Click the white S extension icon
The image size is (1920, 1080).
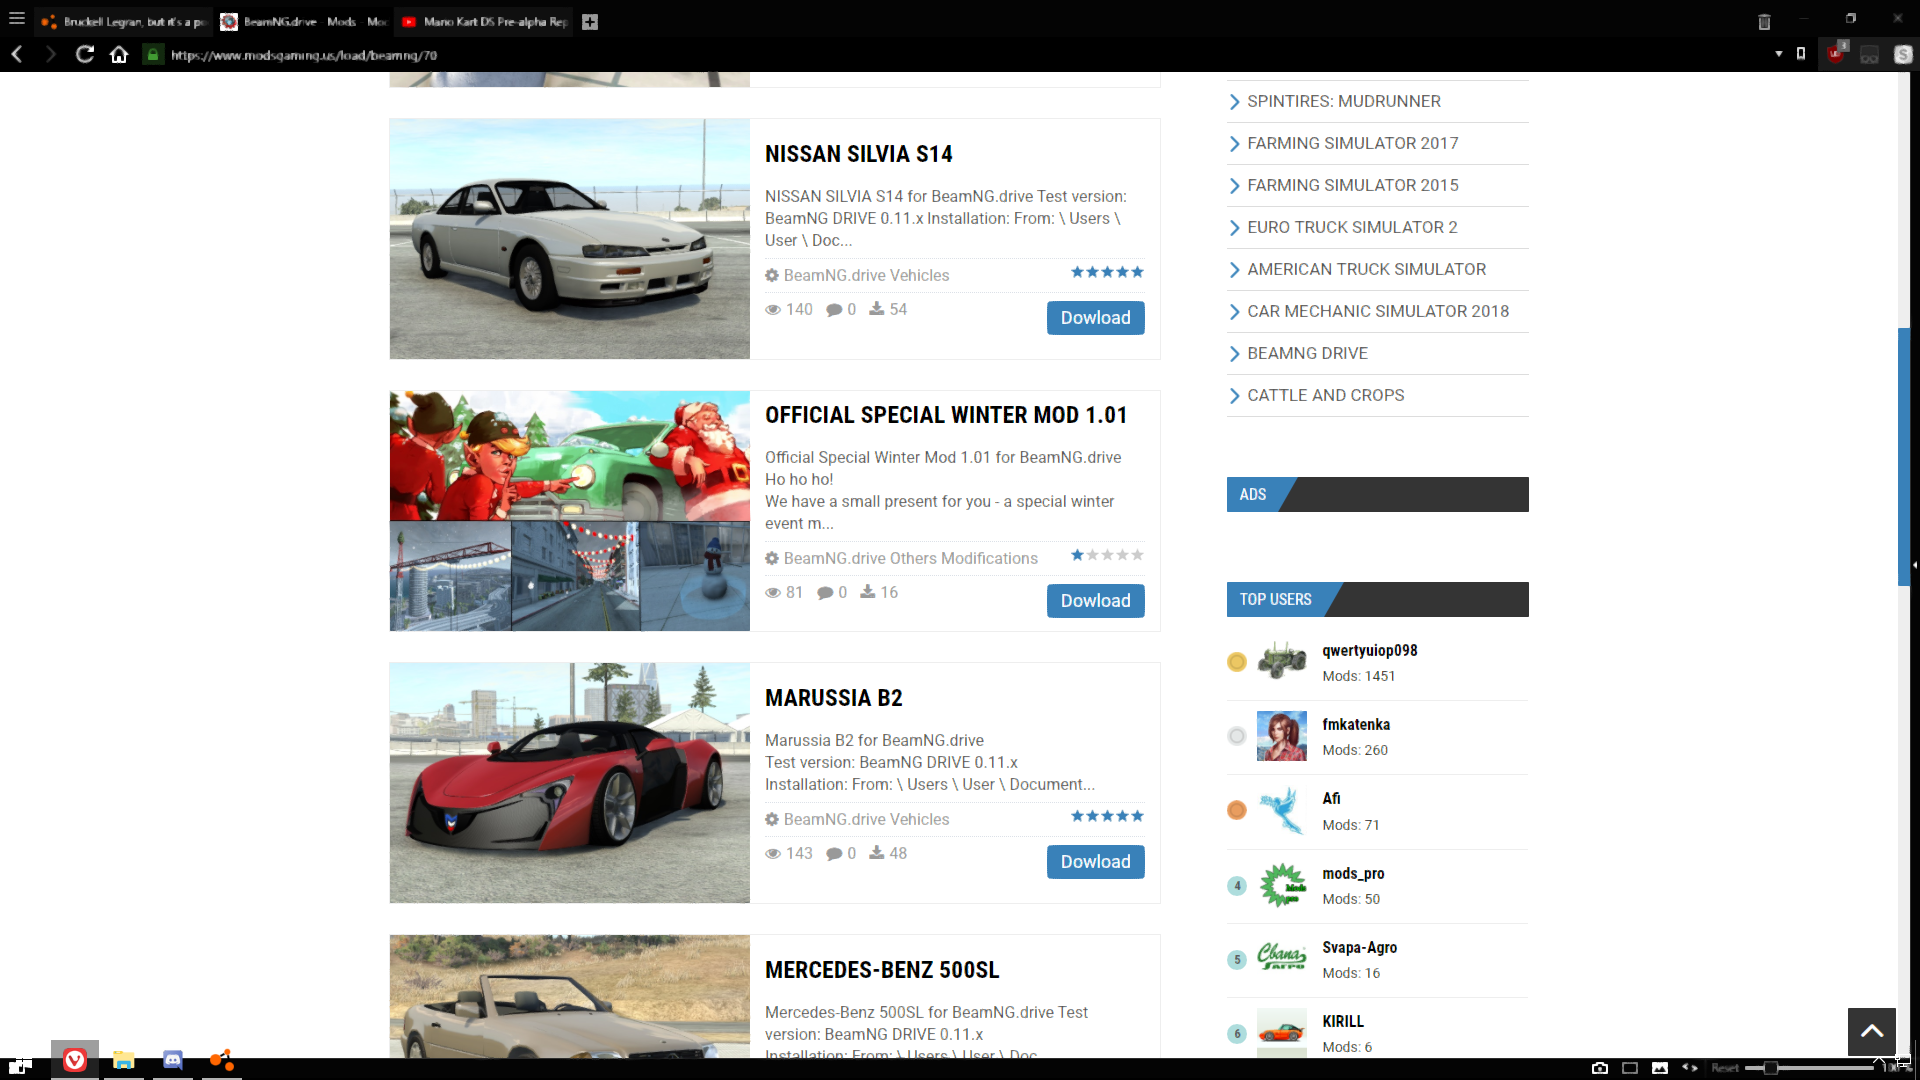click(x=1903, y=55)
